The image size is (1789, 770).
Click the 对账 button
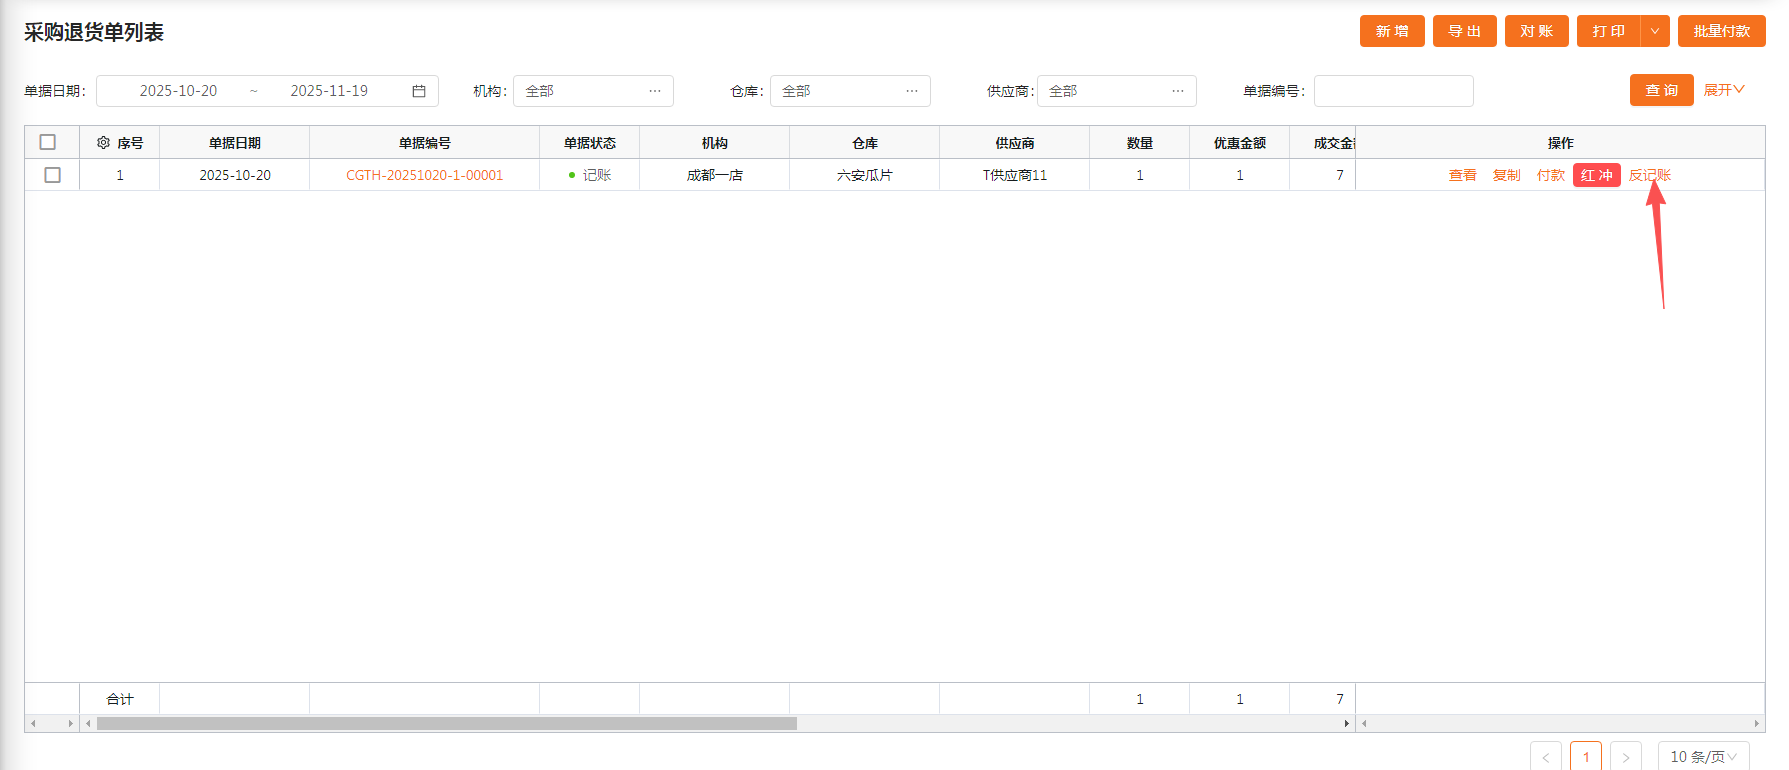(1537, 31)
